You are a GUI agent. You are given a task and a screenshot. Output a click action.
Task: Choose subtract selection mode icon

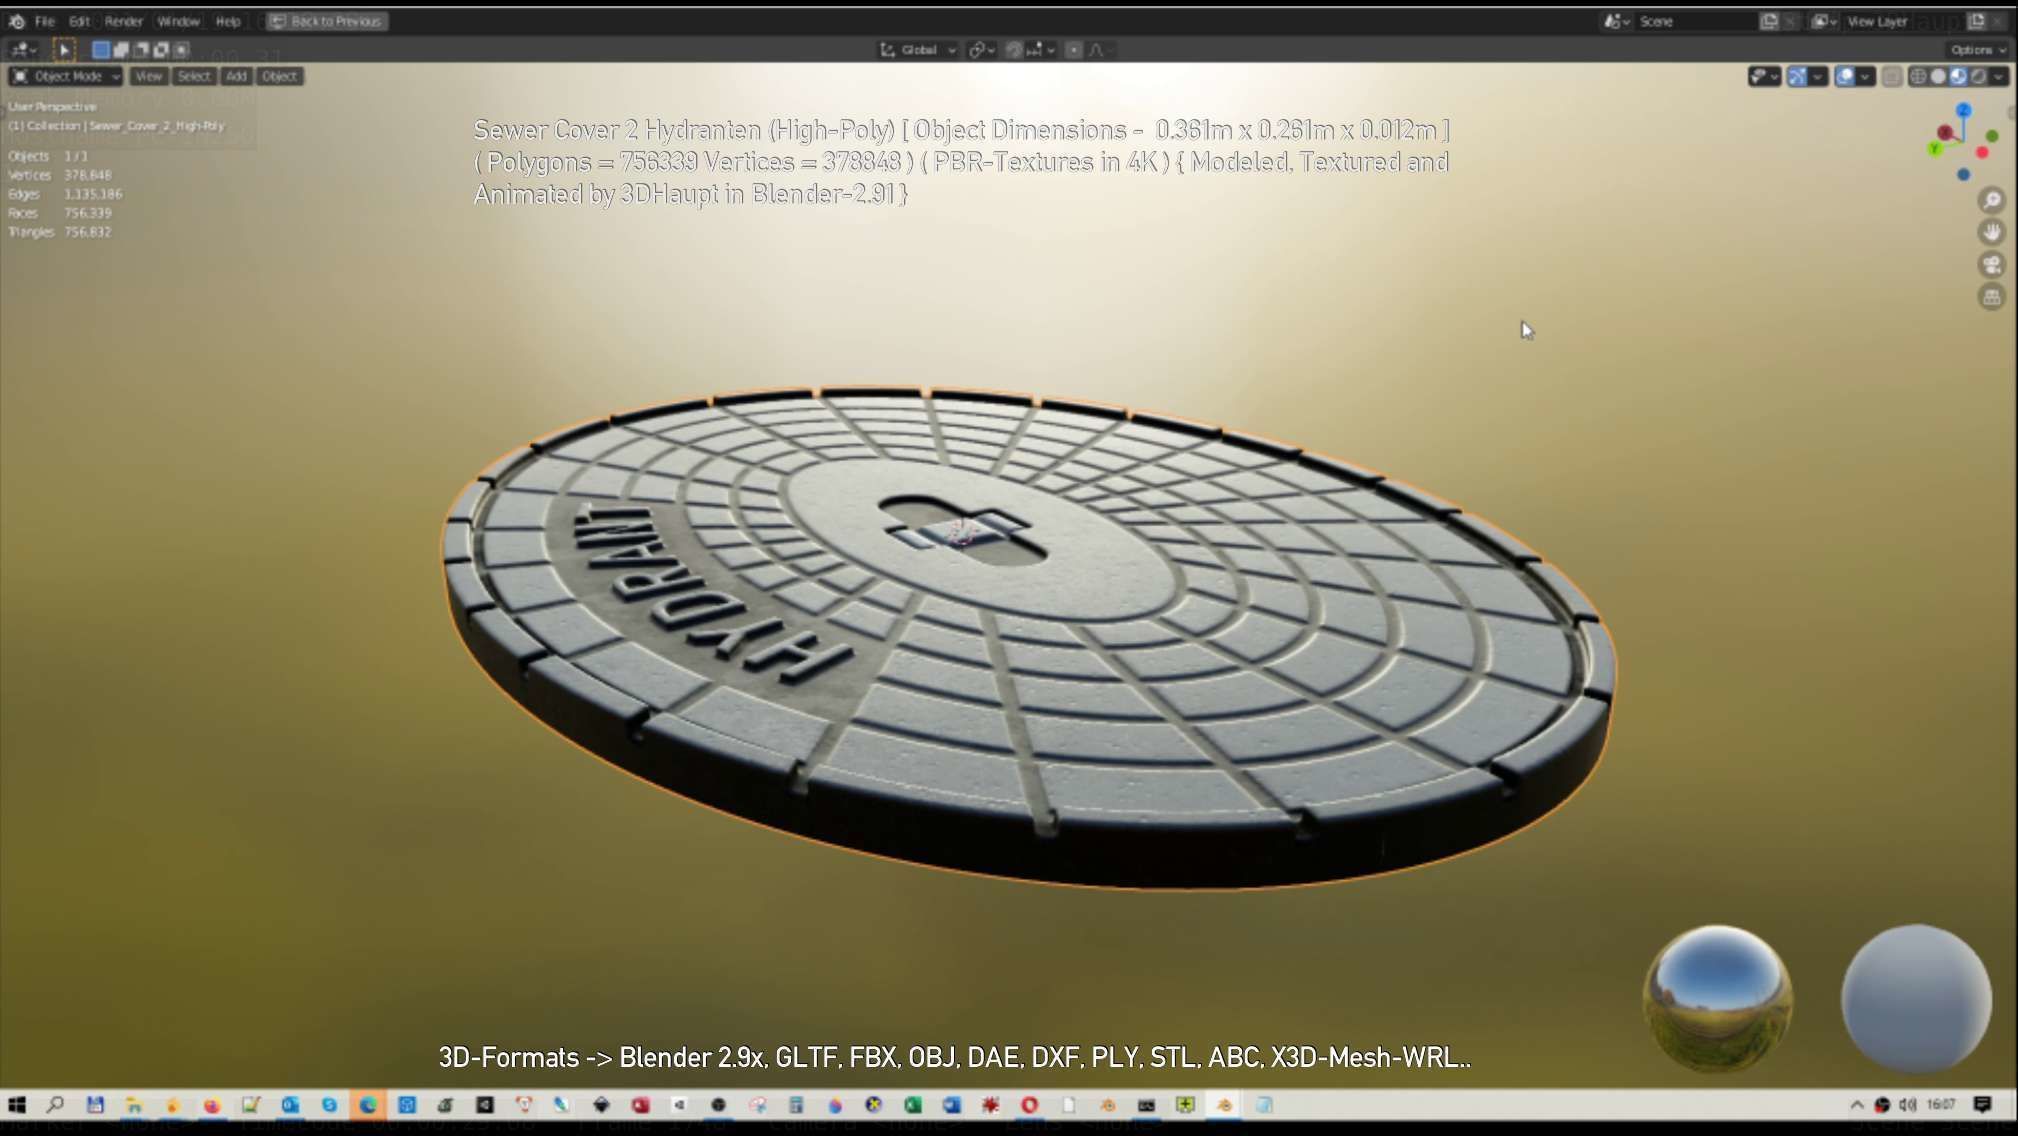[141, 49]
